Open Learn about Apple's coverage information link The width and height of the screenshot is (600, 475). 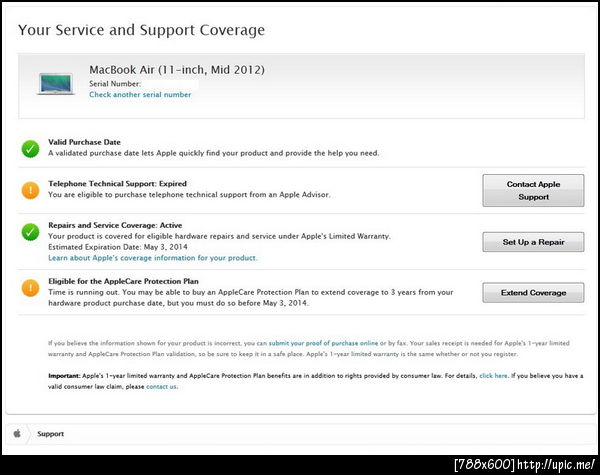153,258
